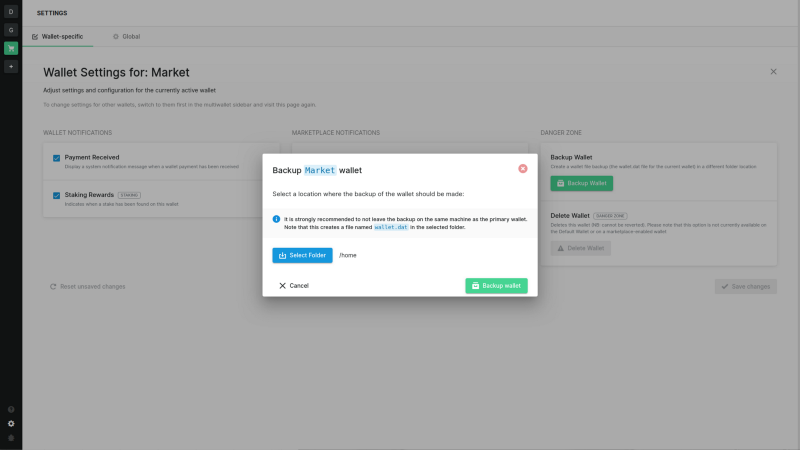Open the D wallet in sidebar

pos(11,12)
